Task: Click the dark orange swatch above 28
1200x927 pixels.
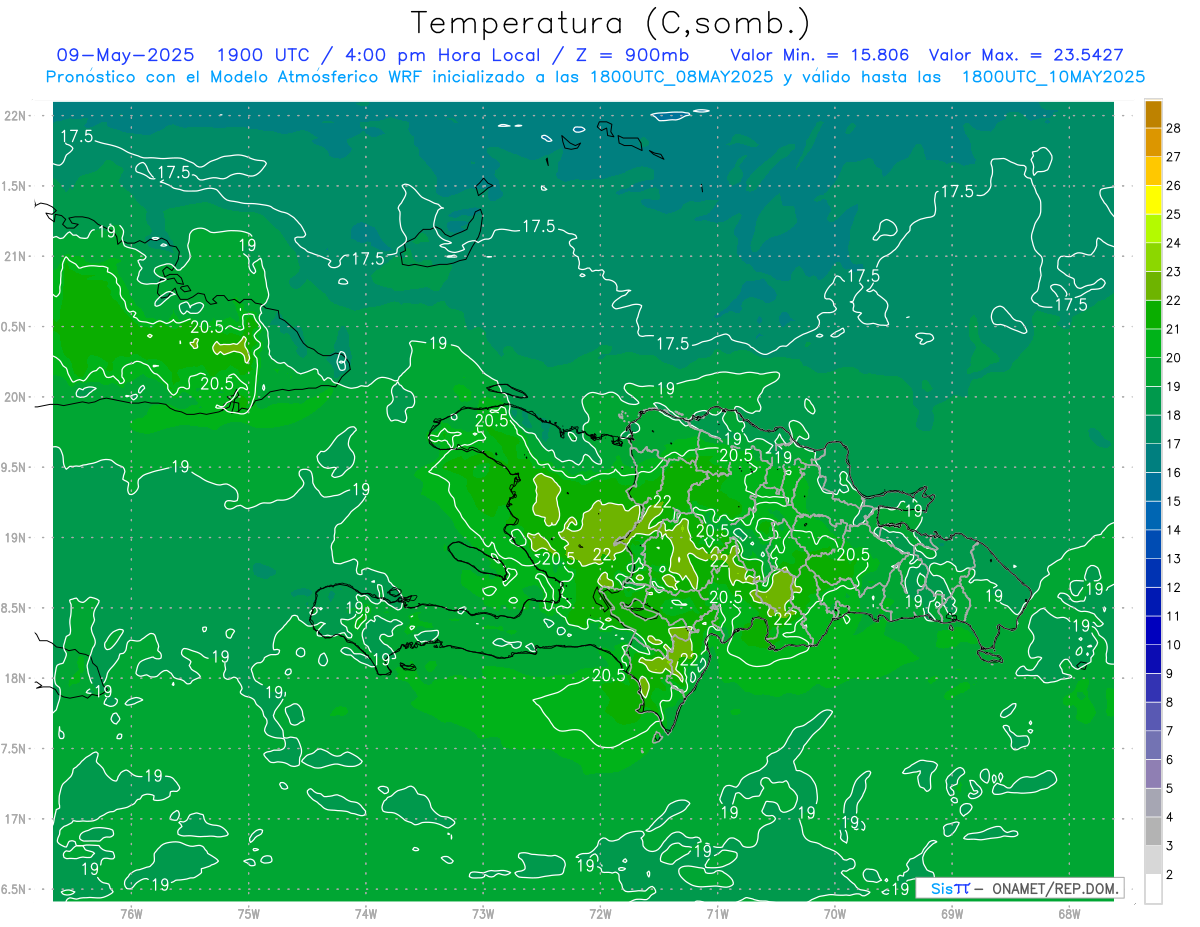Action: point(1153,114)
